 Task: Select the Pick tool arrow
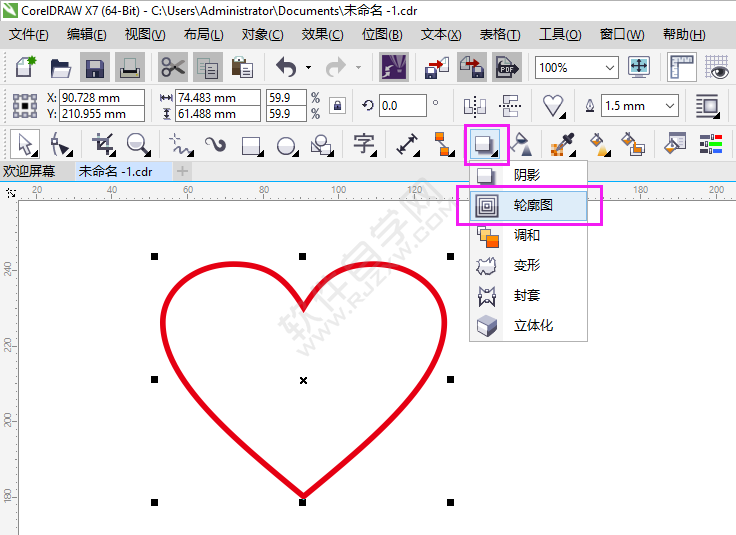tap(25, 144)
